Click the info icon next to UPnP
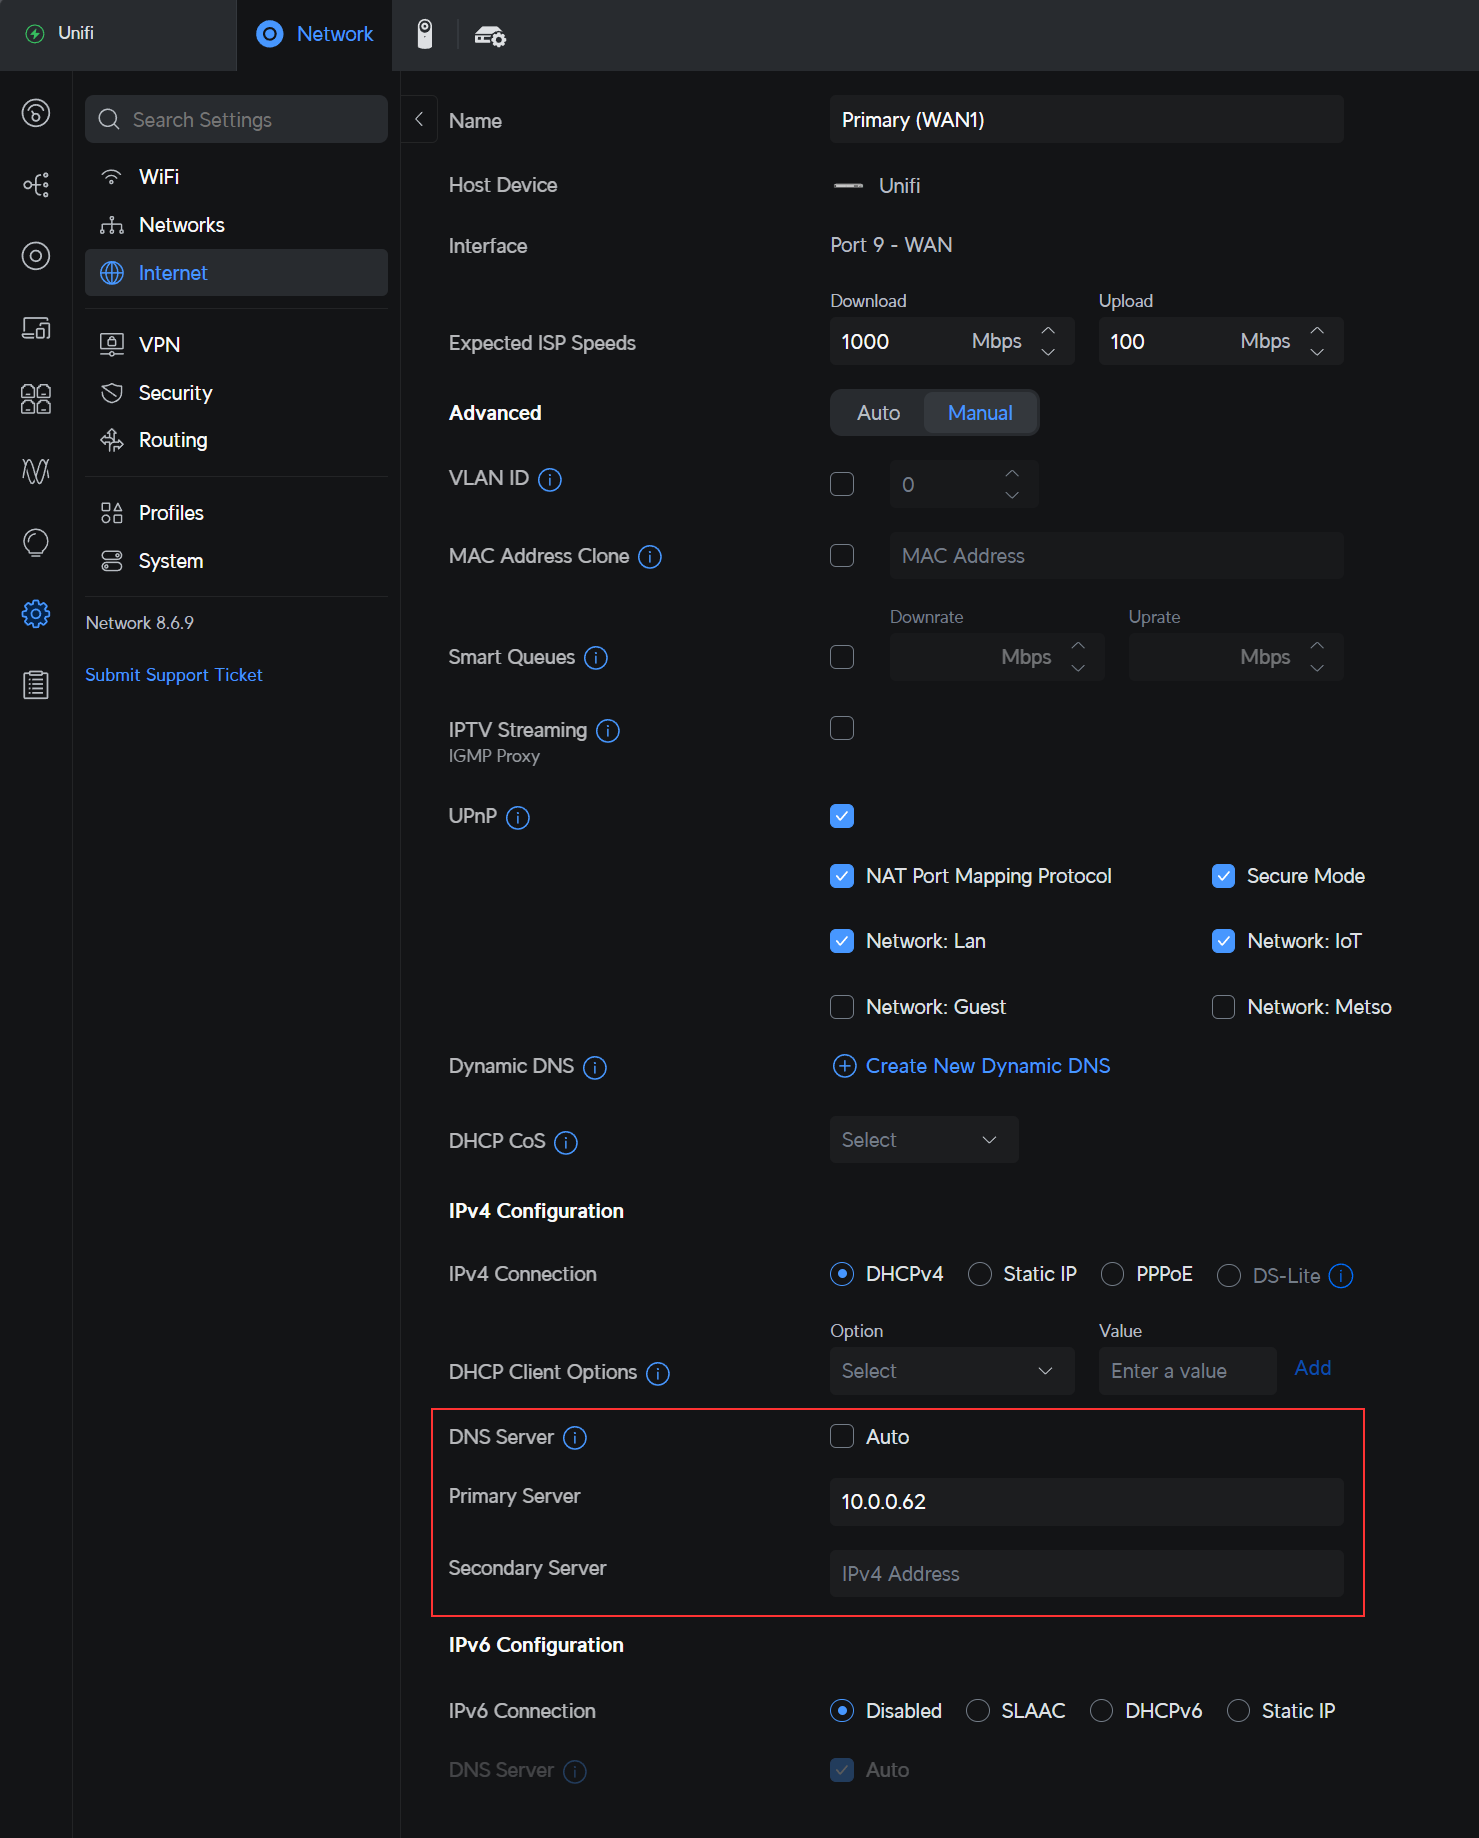The height and width of the screenshot is (1838, 1479). point(518,818)
